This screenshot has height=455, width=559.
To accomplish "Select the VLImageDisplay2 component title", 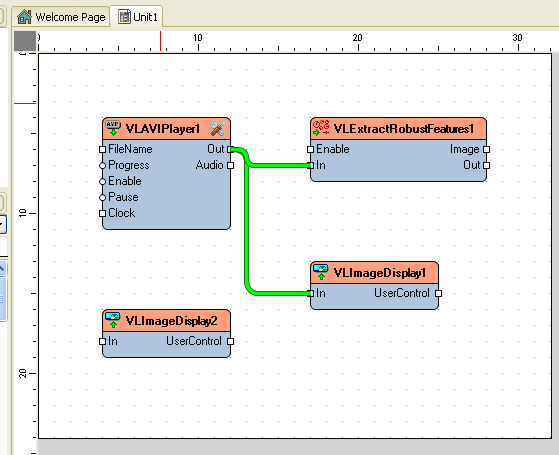I will (171, 321).
